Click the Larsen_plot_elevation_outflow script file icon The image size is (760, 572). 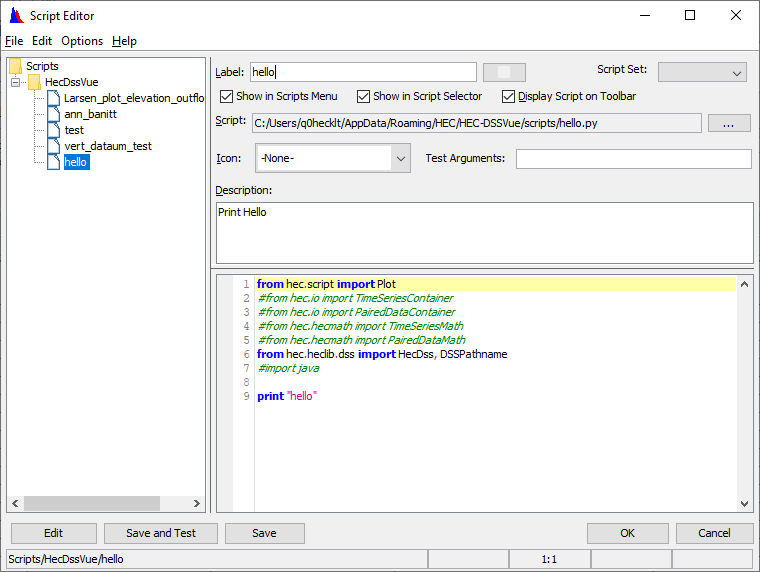pyautogui.click(x=54, y=98)
